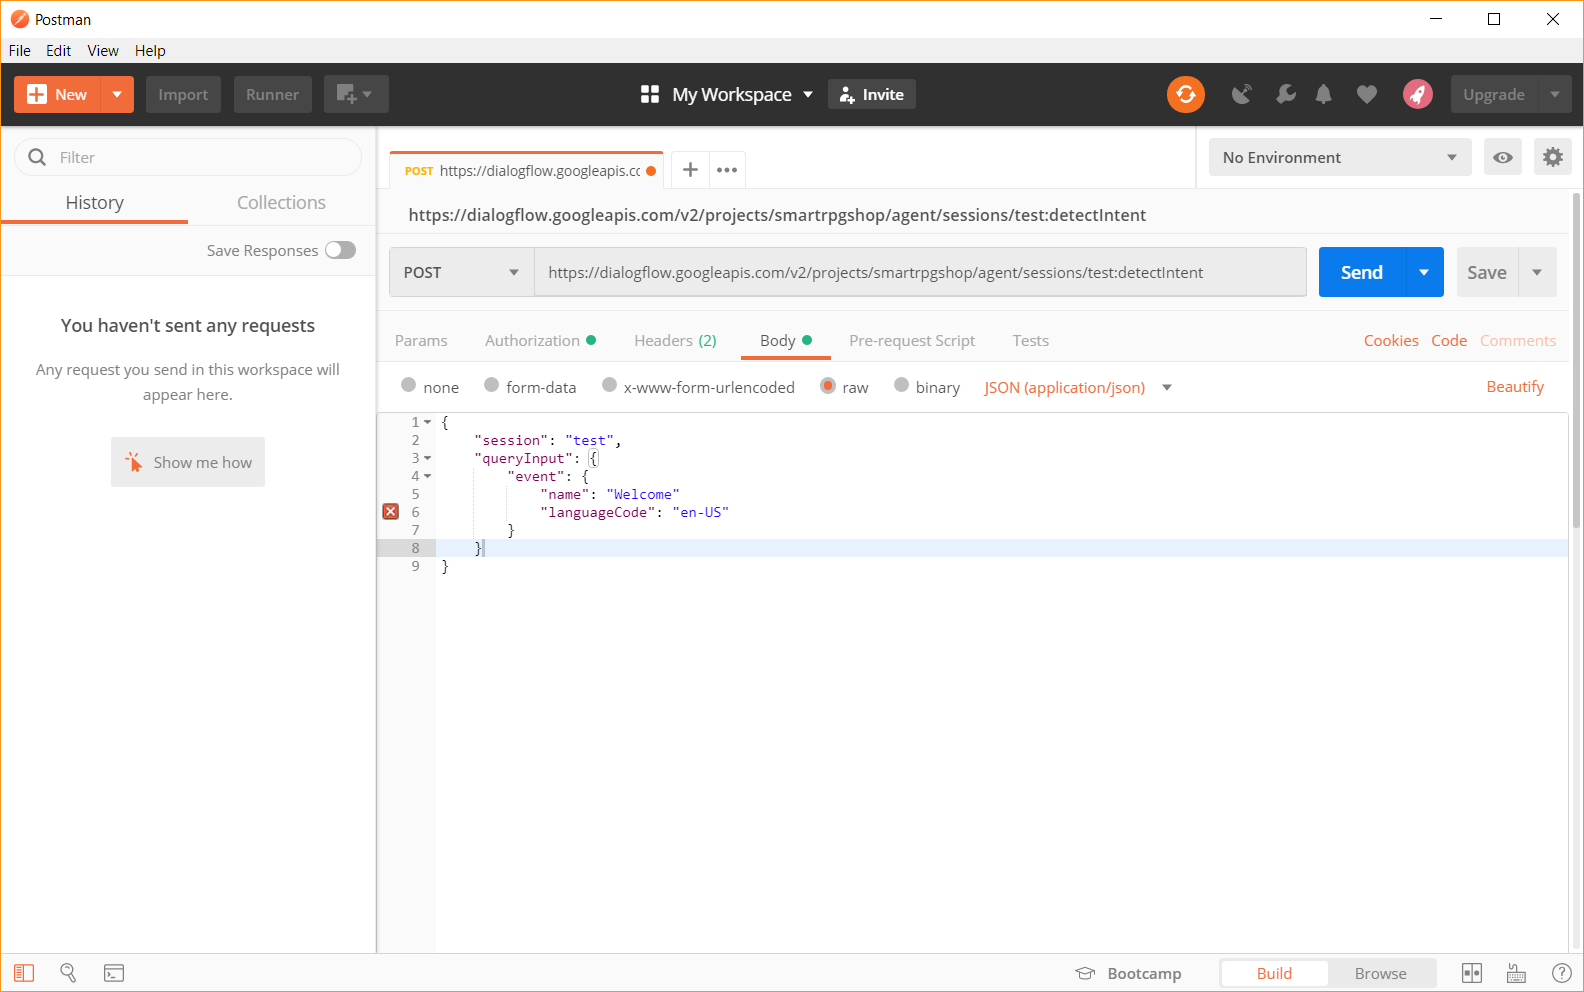Click the sync status icon
The height and width of the screenshot is (992, 1584).
[x=1185, y=94]
